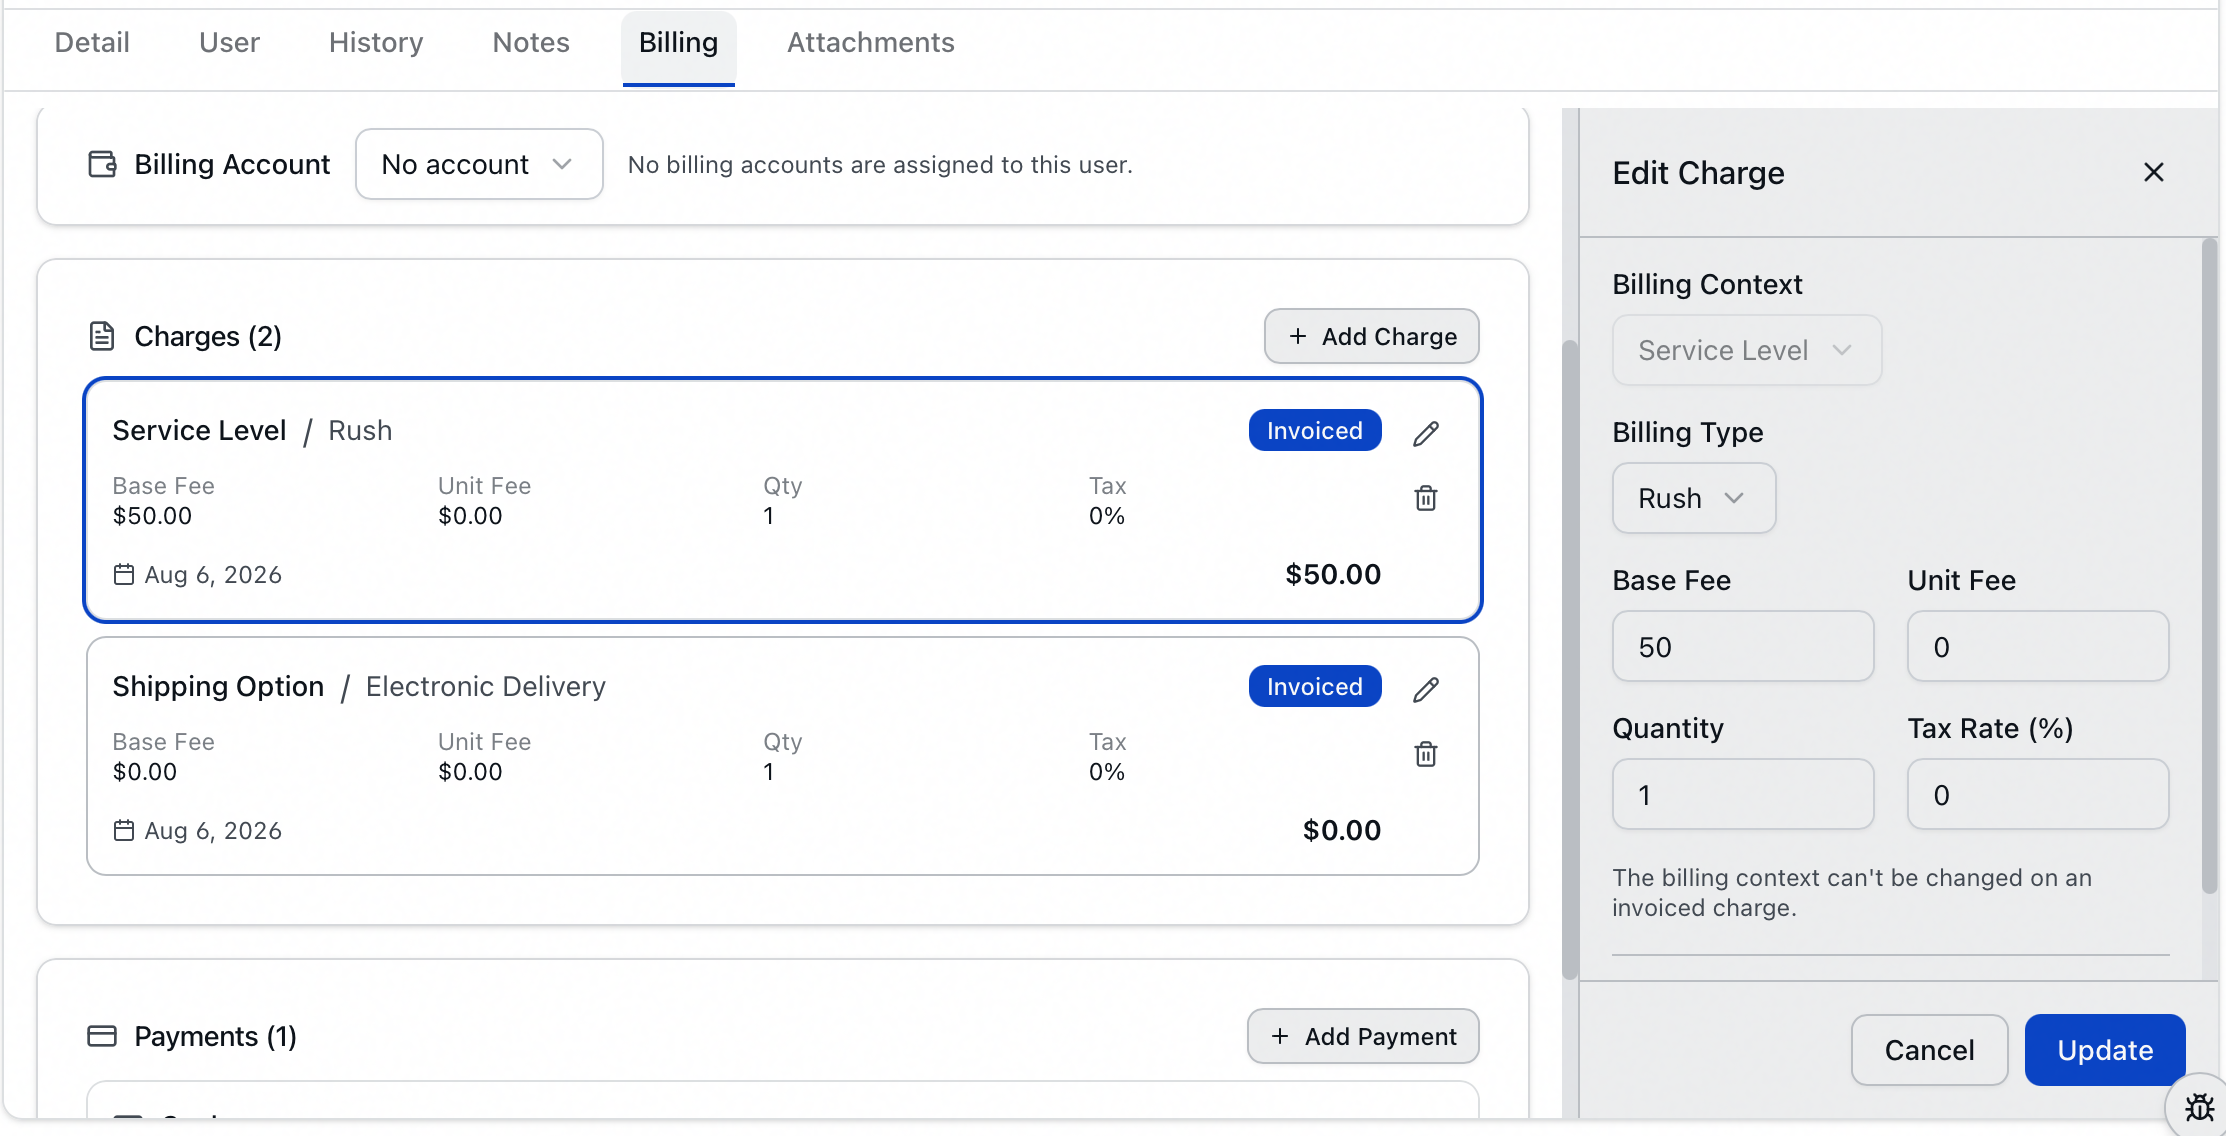This screenshot has height=1136, width=2226.
Task: Click the Edit Charge panel scrollbar
Action: 2210,566
